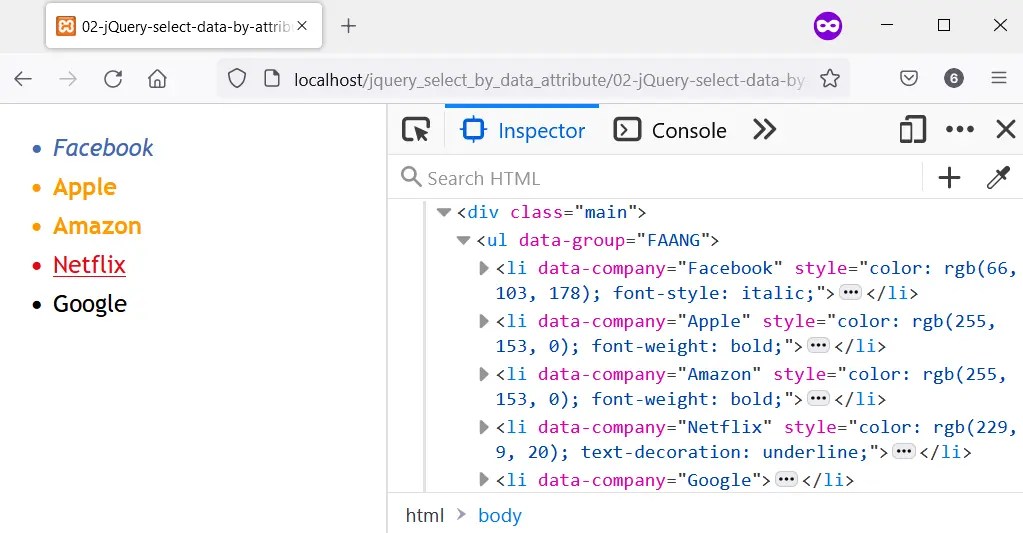Click the data-company="Google" attribute text
1023x533 pixels.
(x=650, y=480)
